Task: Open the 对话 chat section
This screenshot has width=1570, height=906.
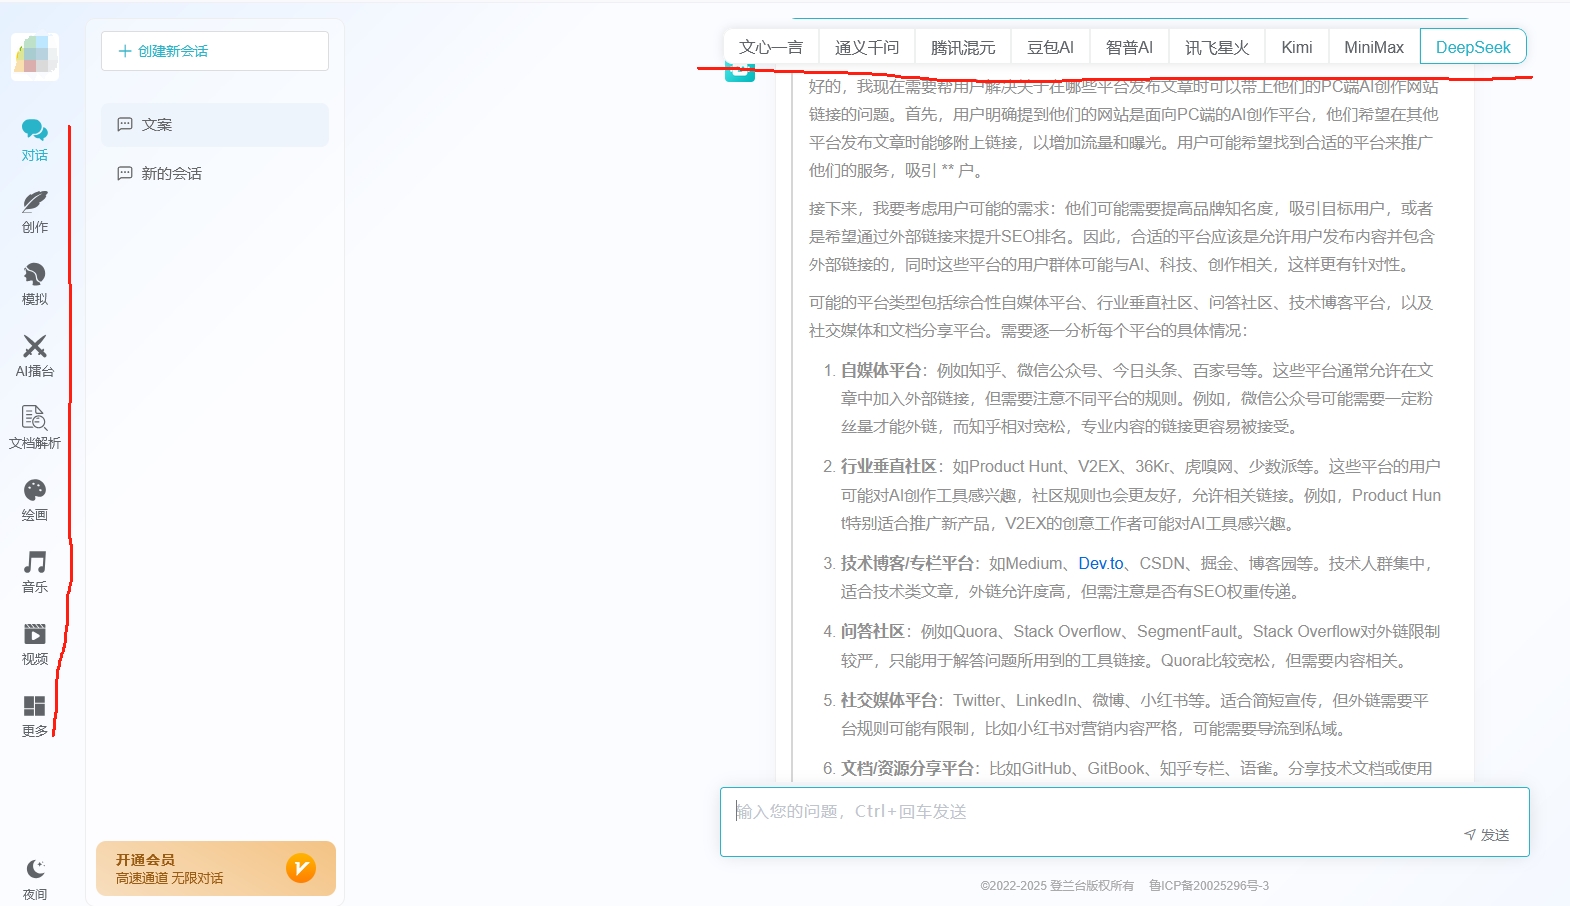Action: coord(35,140)
